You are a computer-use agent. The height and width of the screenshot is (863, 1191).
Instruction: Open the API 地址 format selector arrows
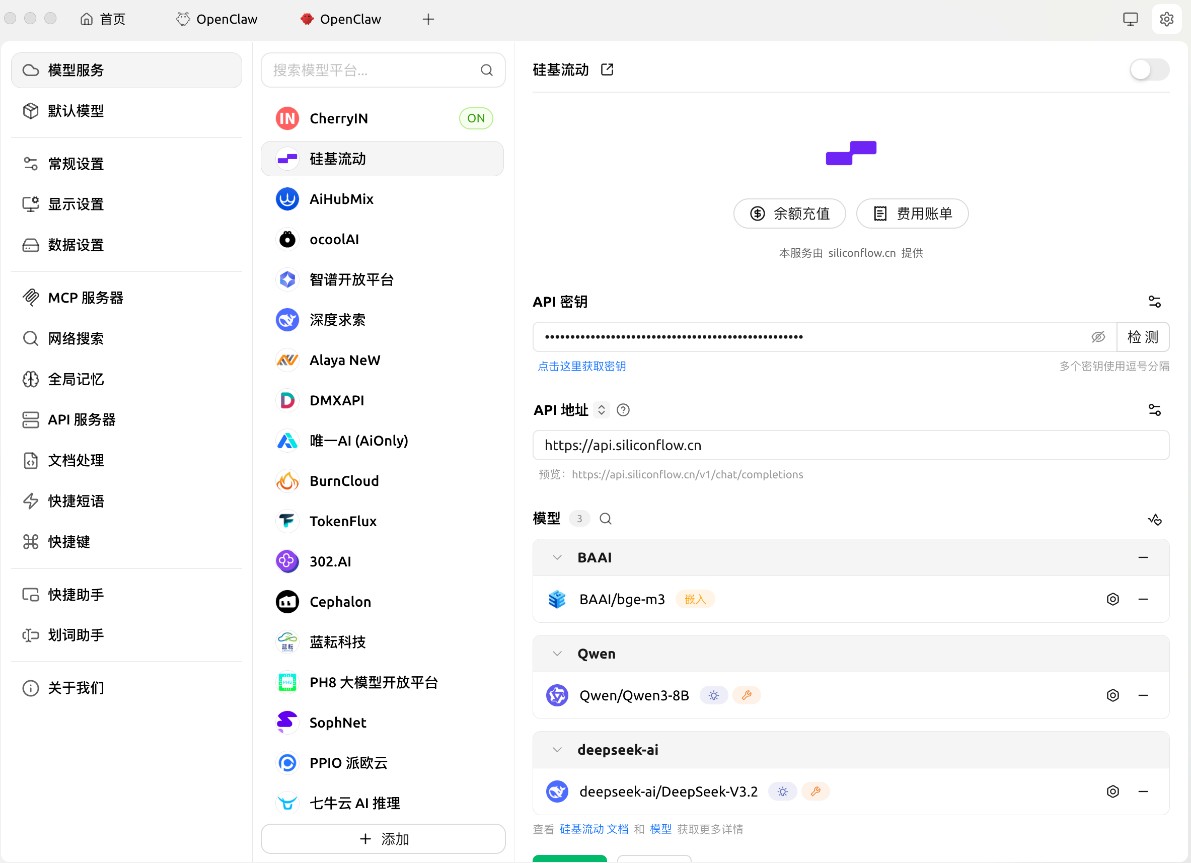(x=601, y=409)
